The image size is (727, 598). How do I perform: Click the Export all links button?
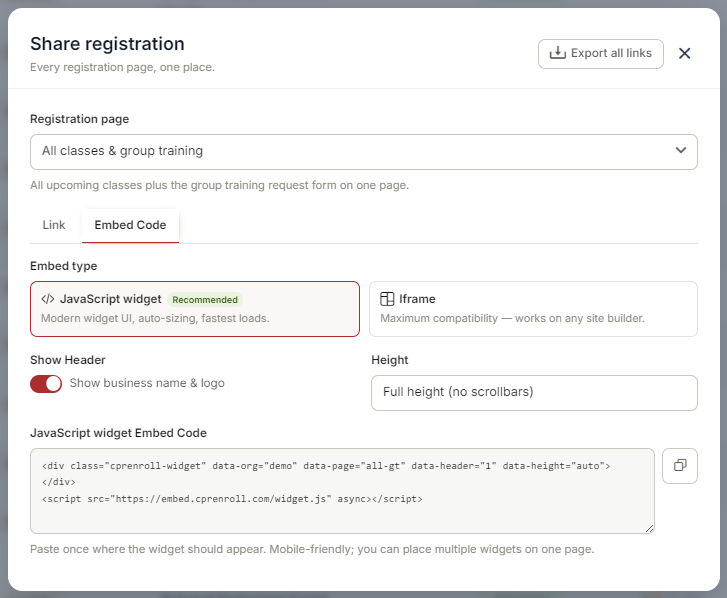[600, 54]
